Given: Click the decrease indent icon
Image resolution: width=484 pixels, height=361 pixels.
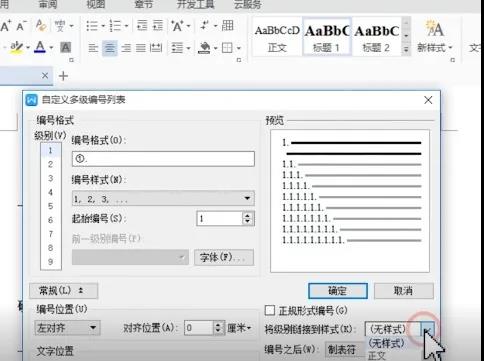Looking at the screenshot, I should click(142, 25).
